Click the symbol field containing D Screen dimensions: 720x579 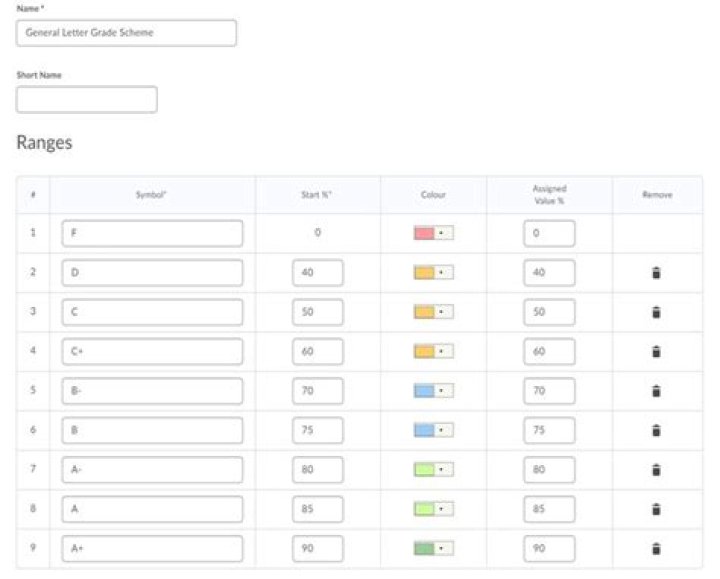click(x=152, y=273)
